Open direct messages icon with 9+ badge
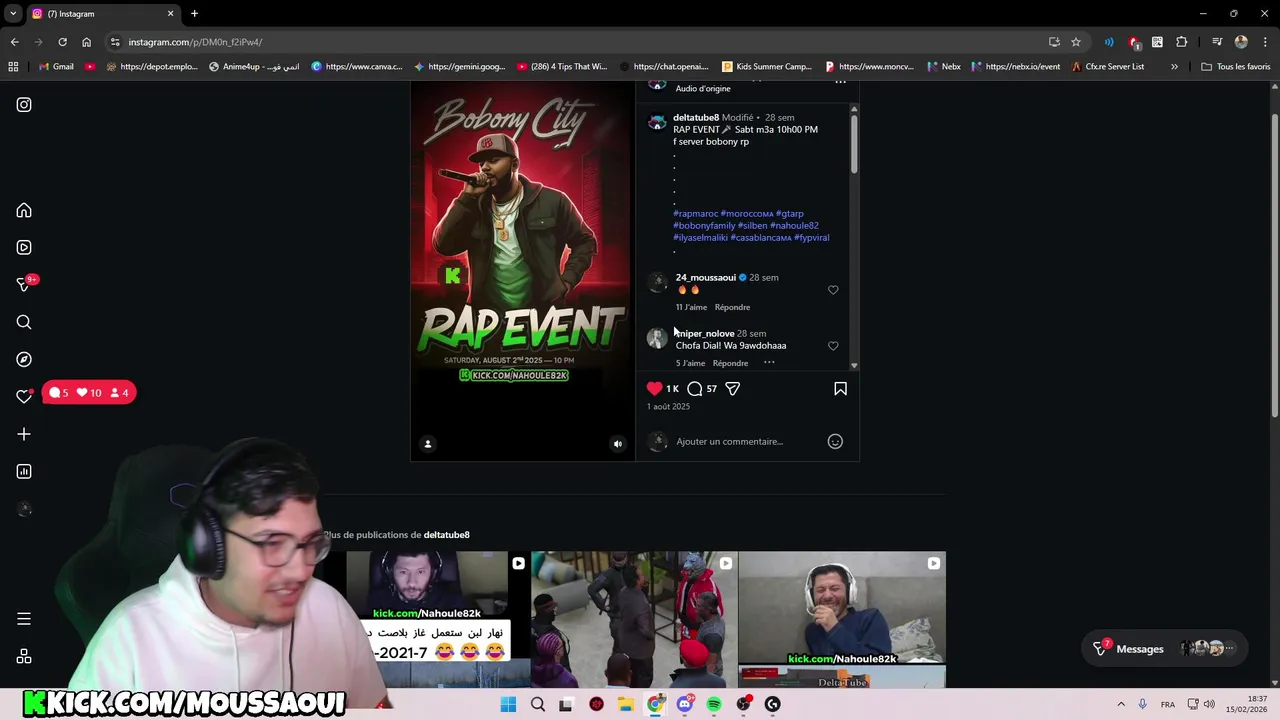This screenshot has width=1280, height=720. tap(25, 284)
